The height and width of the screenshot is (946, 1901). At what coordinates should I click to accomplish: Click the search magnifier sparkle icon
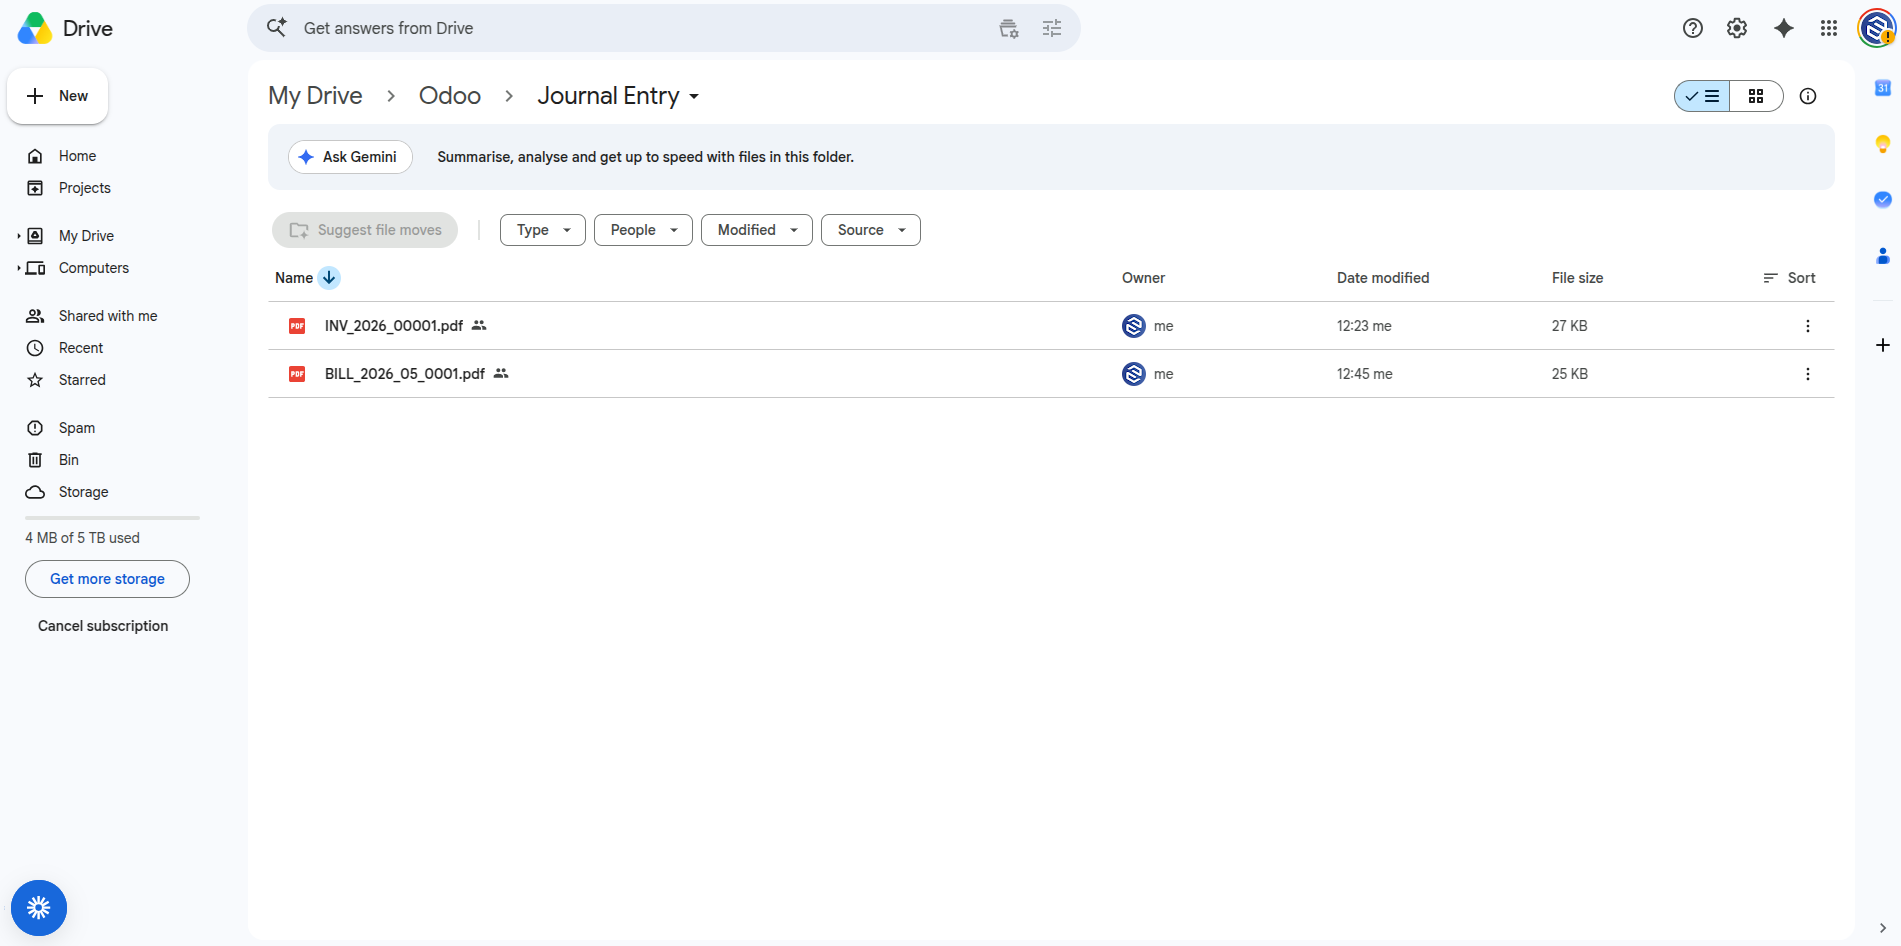[x=277, y=28]
